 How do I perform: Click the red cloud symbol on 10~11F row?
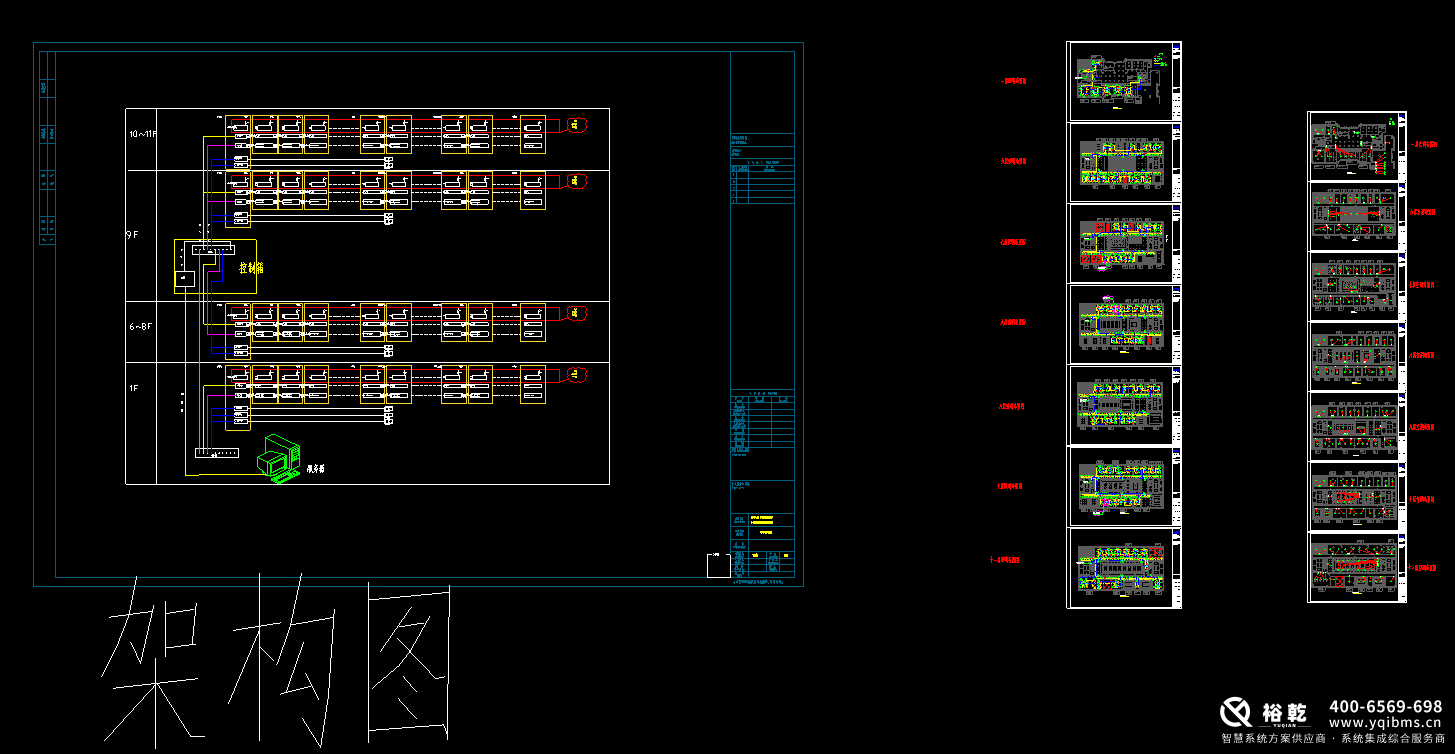[577, 125]
